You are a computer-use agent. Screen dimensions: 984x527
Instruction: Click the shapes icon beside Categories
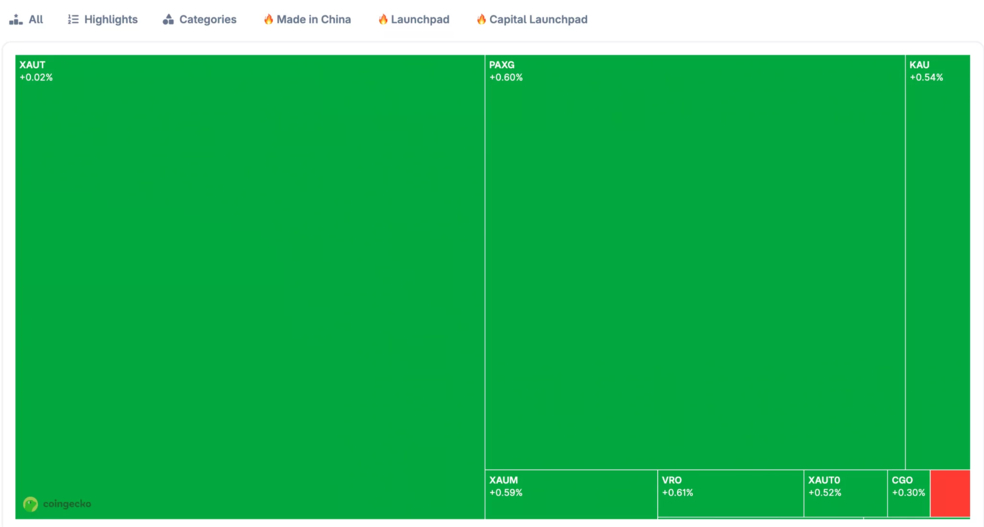(x=168, y=20)
